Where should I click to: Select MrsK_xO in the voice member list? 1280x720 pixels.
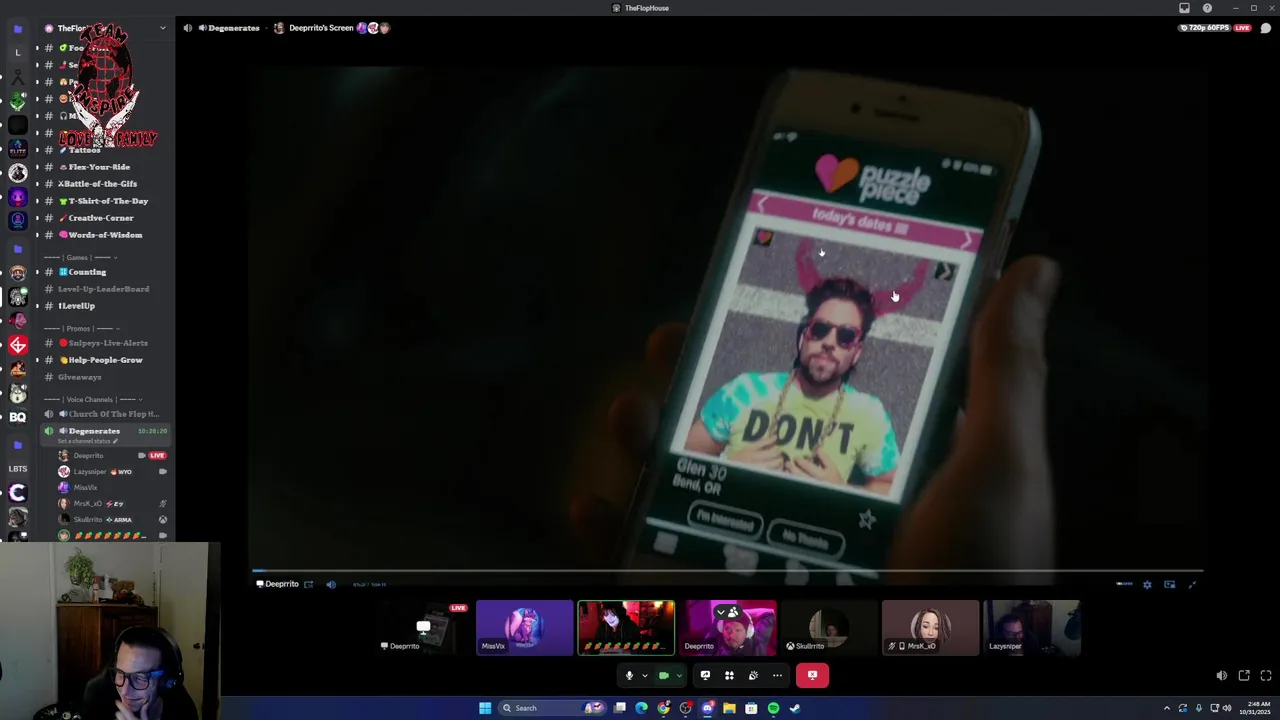point(112,504)
